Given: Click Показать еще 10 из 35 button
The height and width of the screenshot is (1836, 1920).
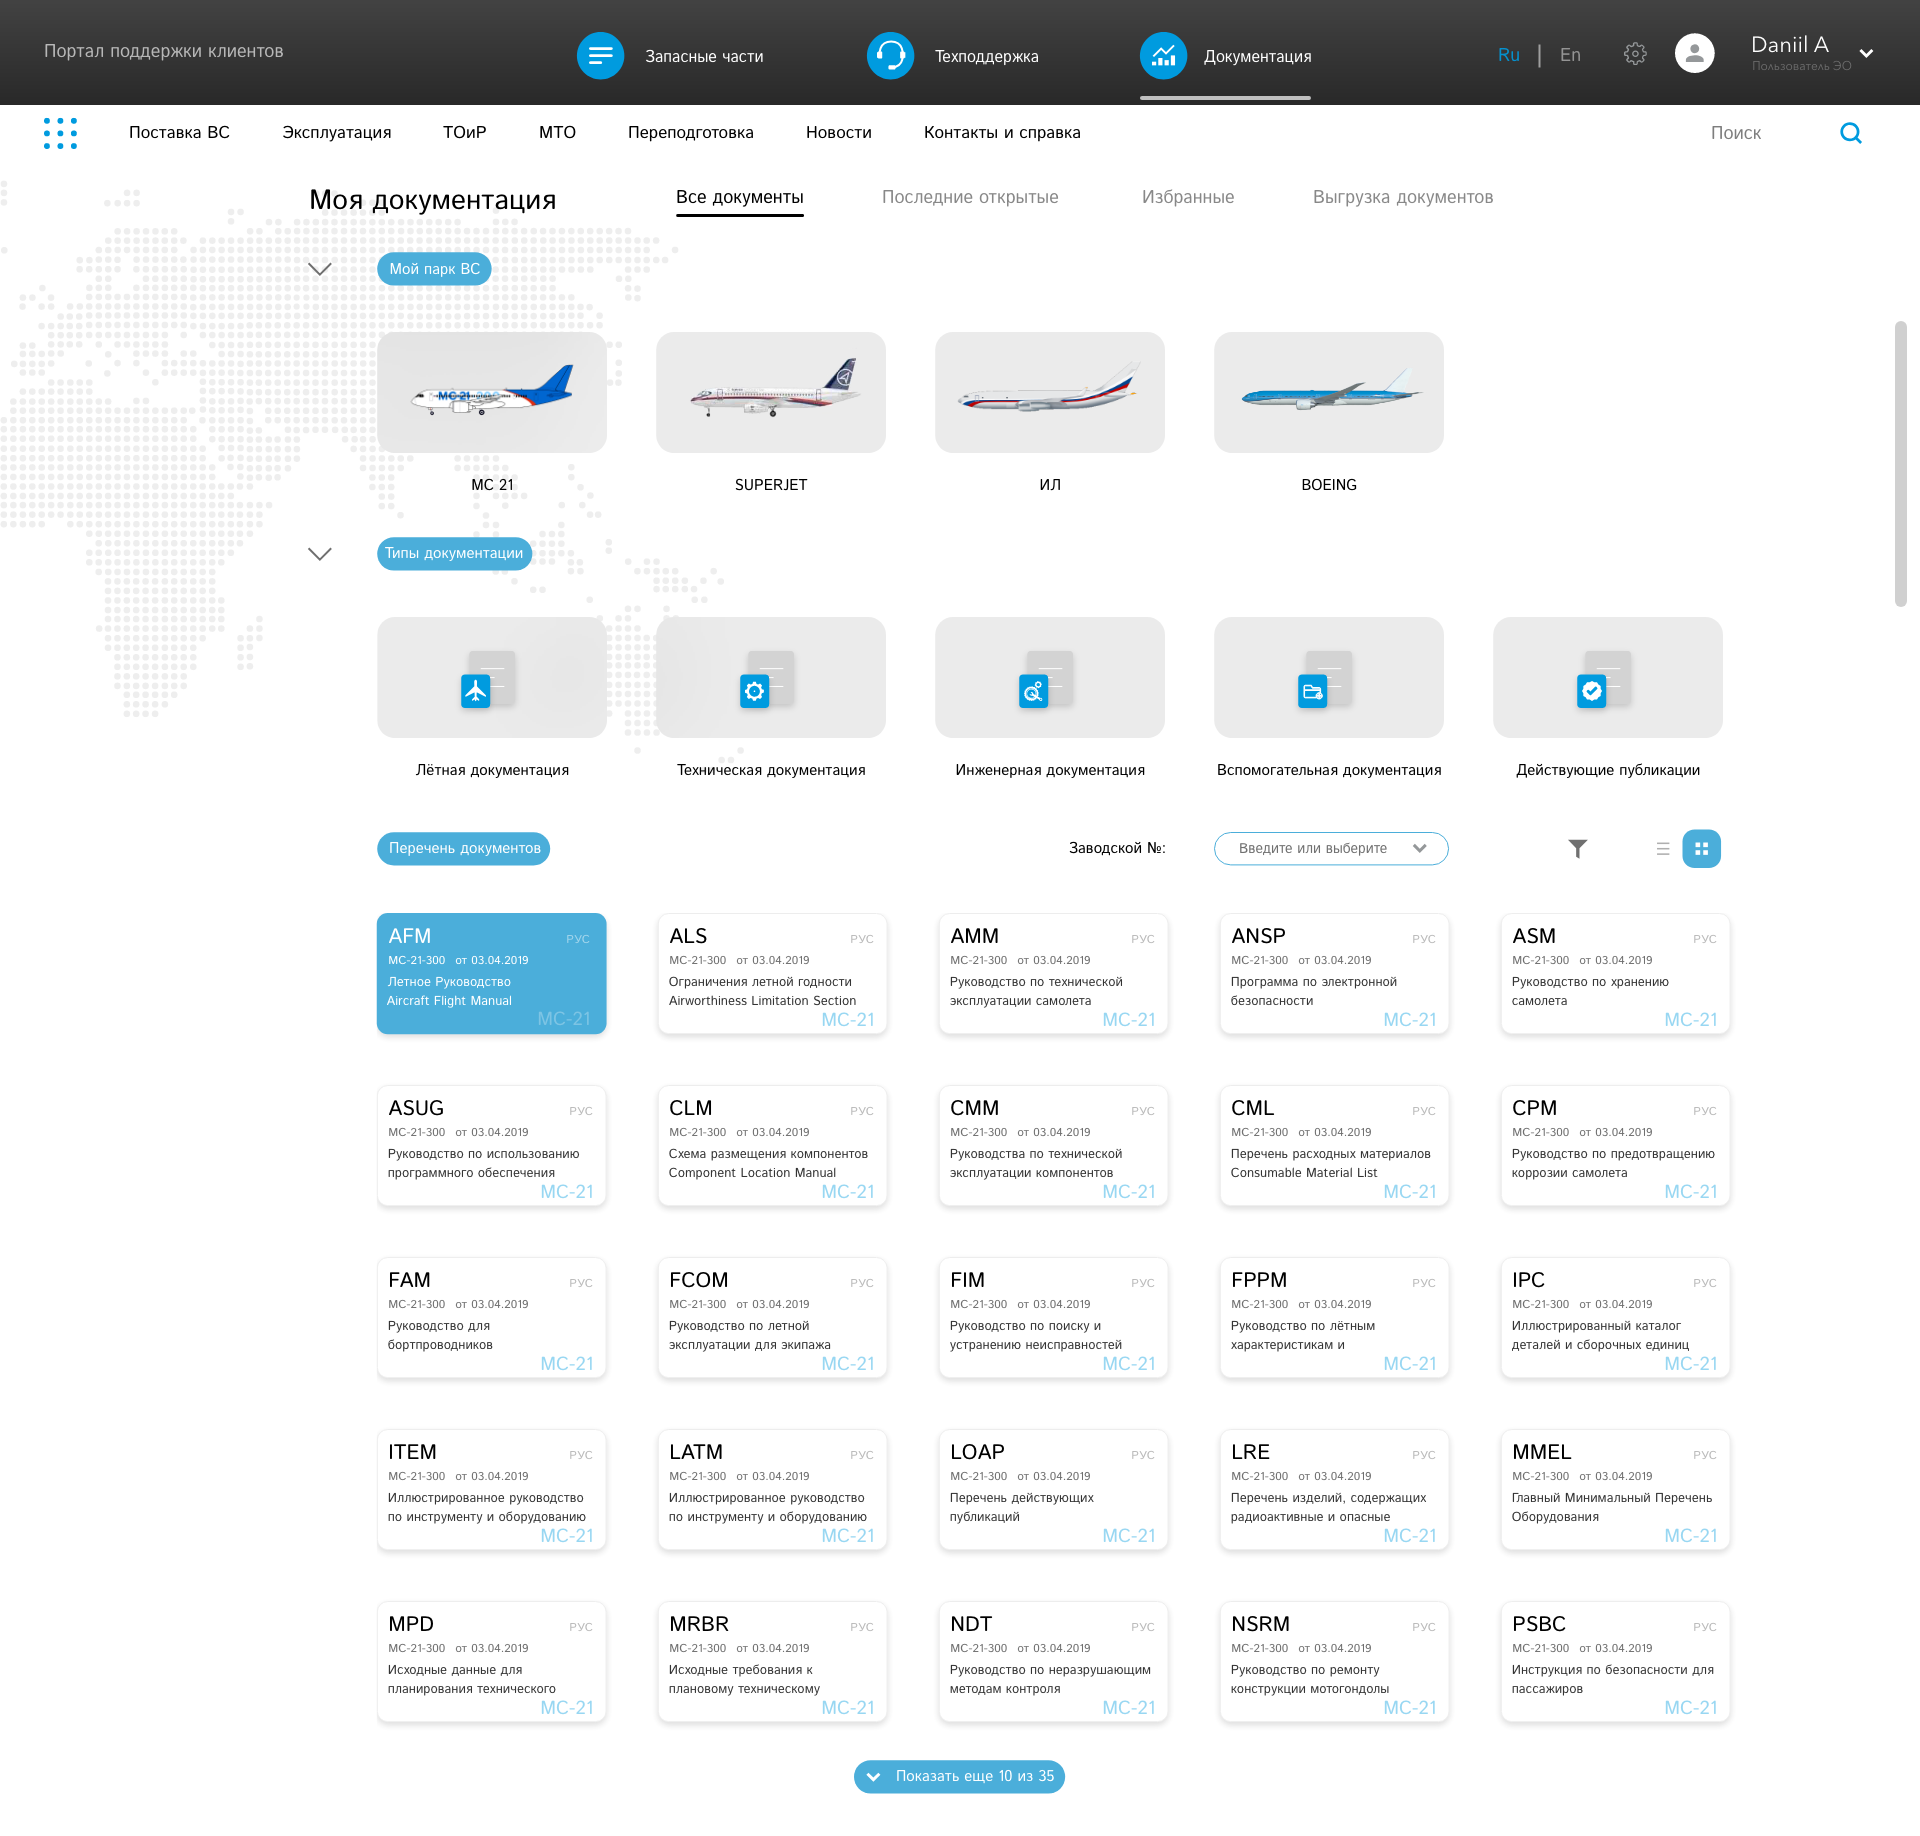Looking at the screenshot, I should [x=959, y=1776].
